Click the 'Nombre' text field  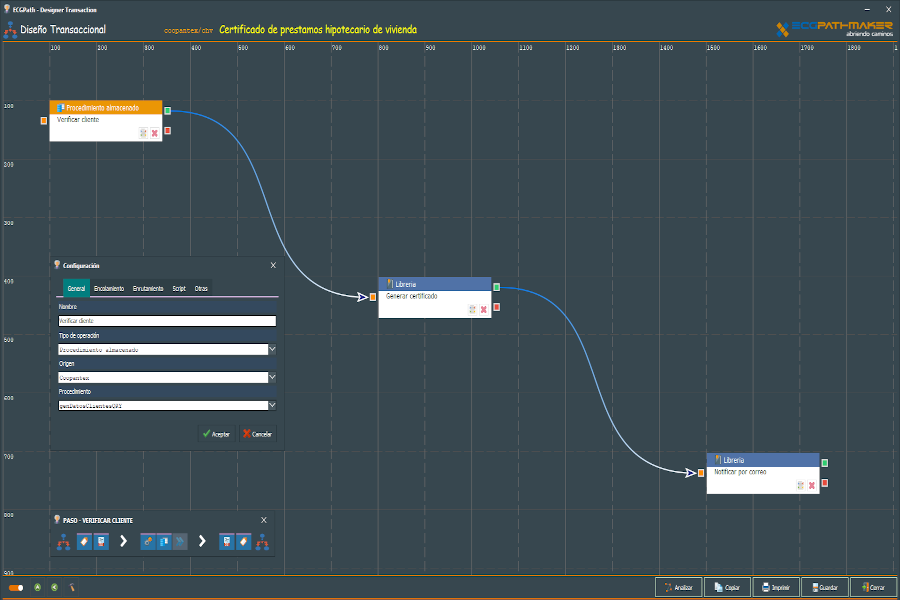pos(166,321)
